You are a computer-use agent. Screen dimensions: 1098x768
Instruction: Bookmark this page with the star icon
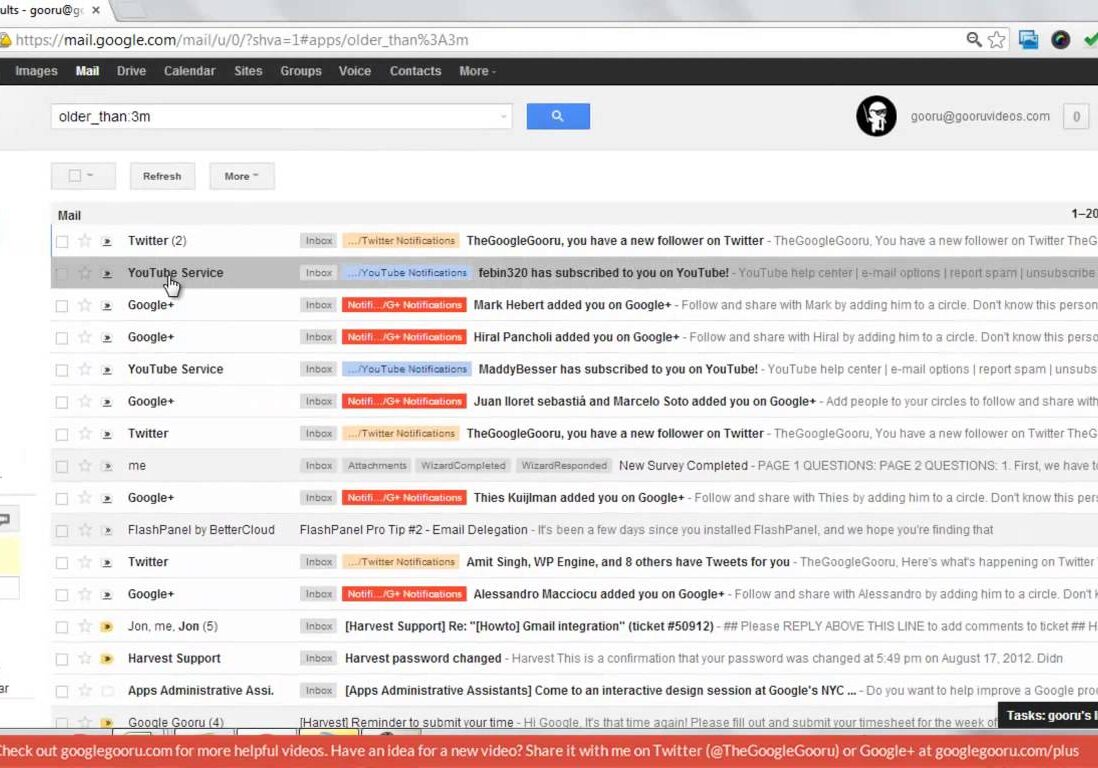(996, 40)
